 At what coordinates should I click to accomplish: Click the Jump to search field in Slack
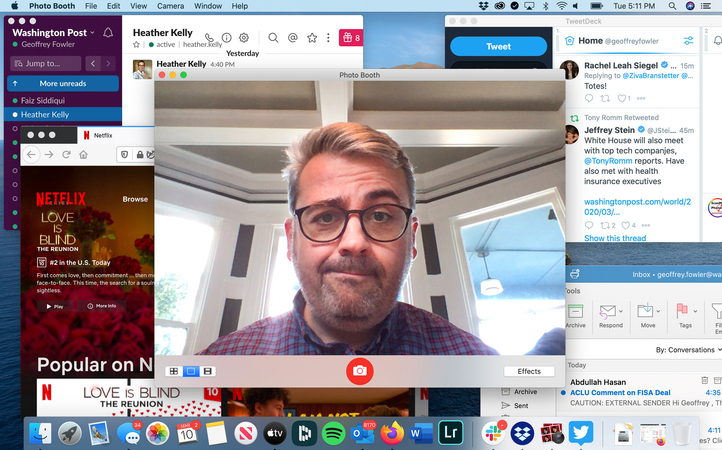coord(59,63)
